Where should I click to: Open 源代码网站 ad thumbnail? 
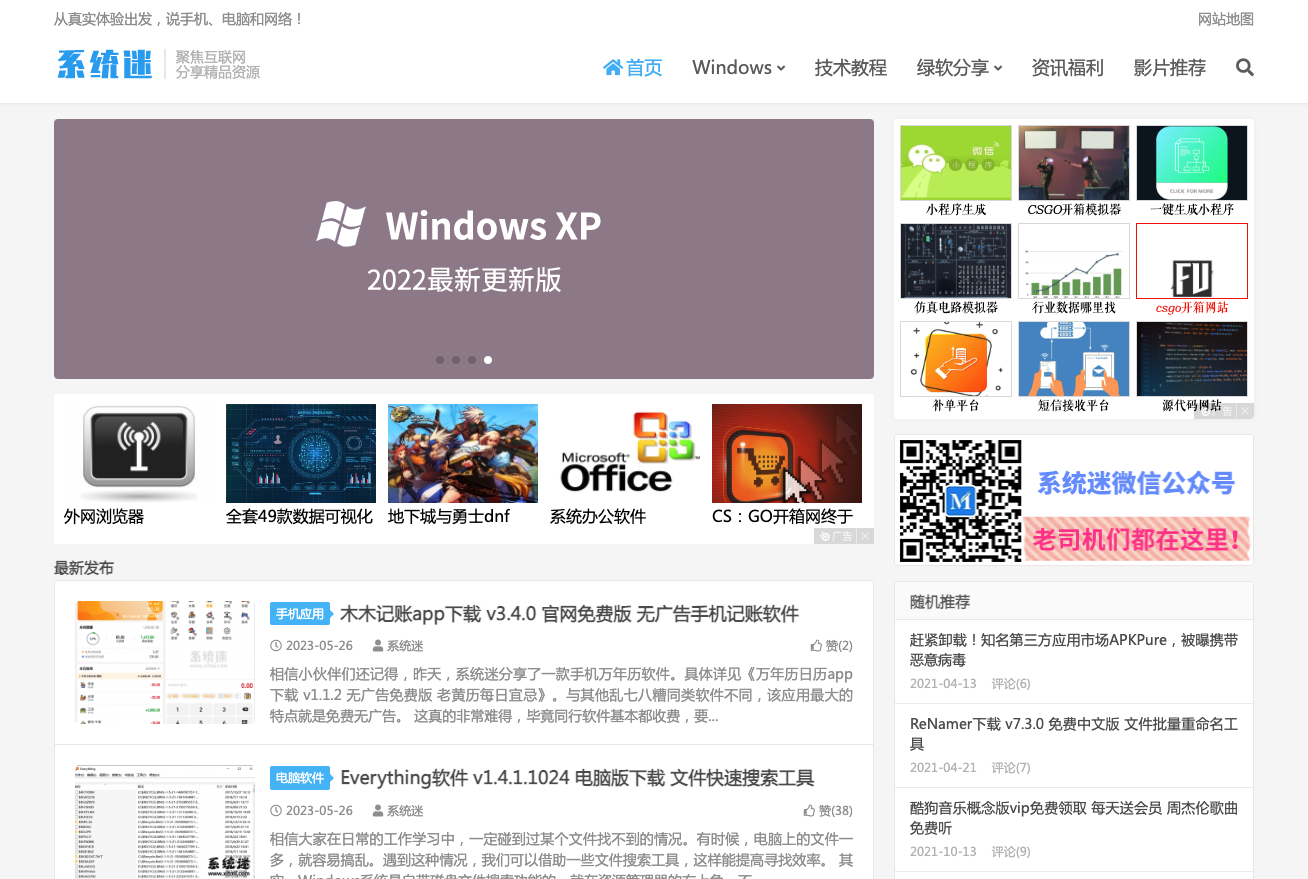(1192, 359)
